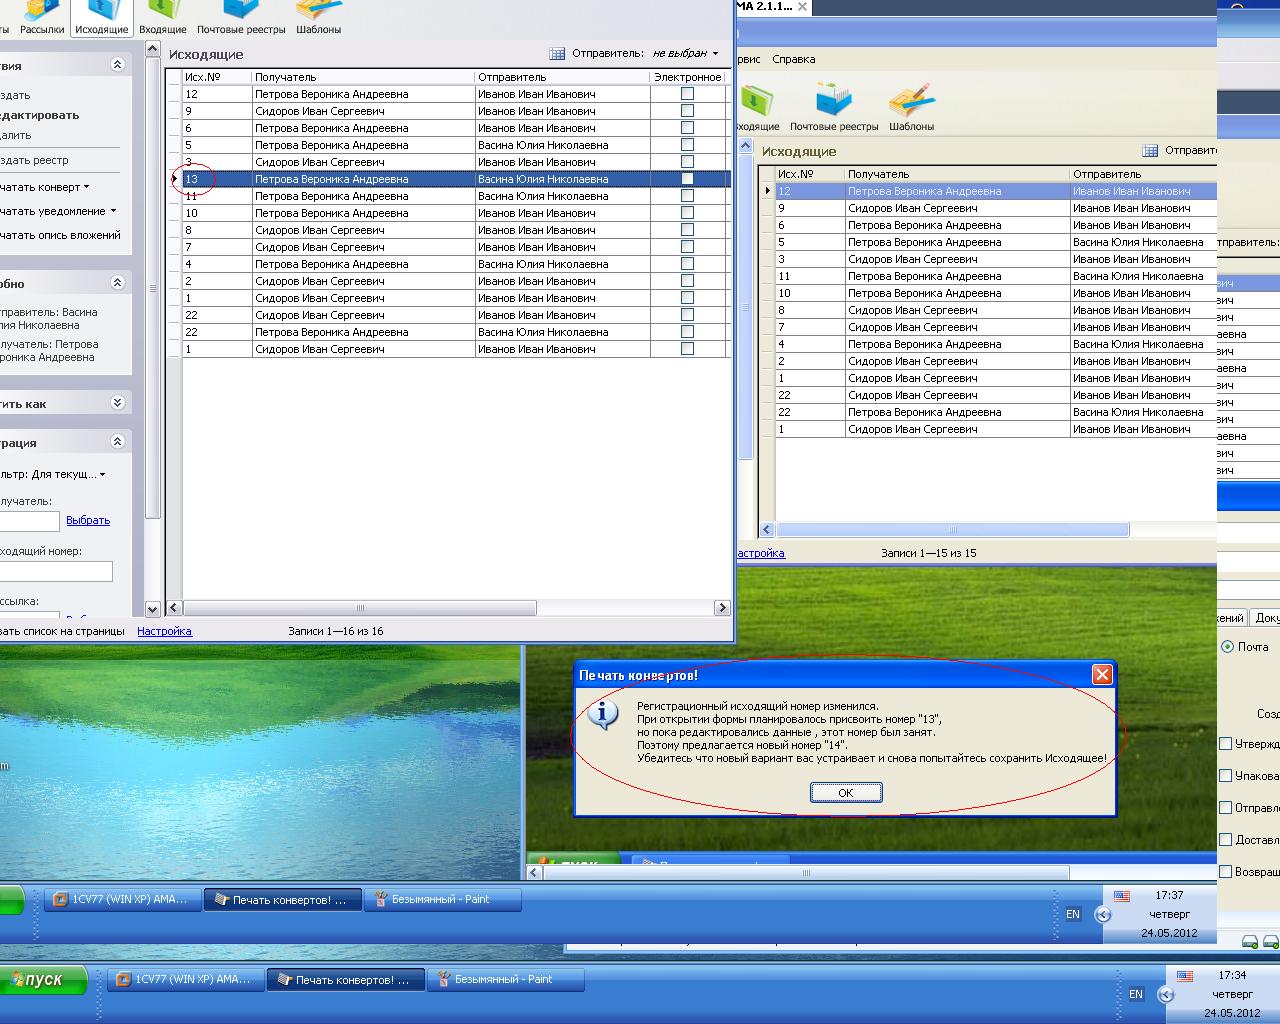
Task: Open the Справка menu
Action: (793, 59)
